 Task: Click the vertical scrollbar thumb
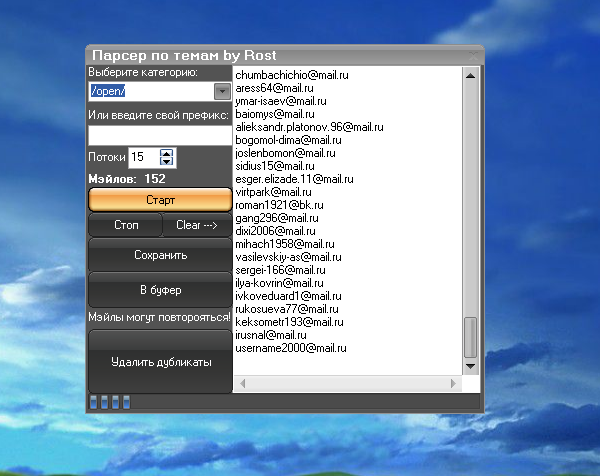click(x=470, y=337)
